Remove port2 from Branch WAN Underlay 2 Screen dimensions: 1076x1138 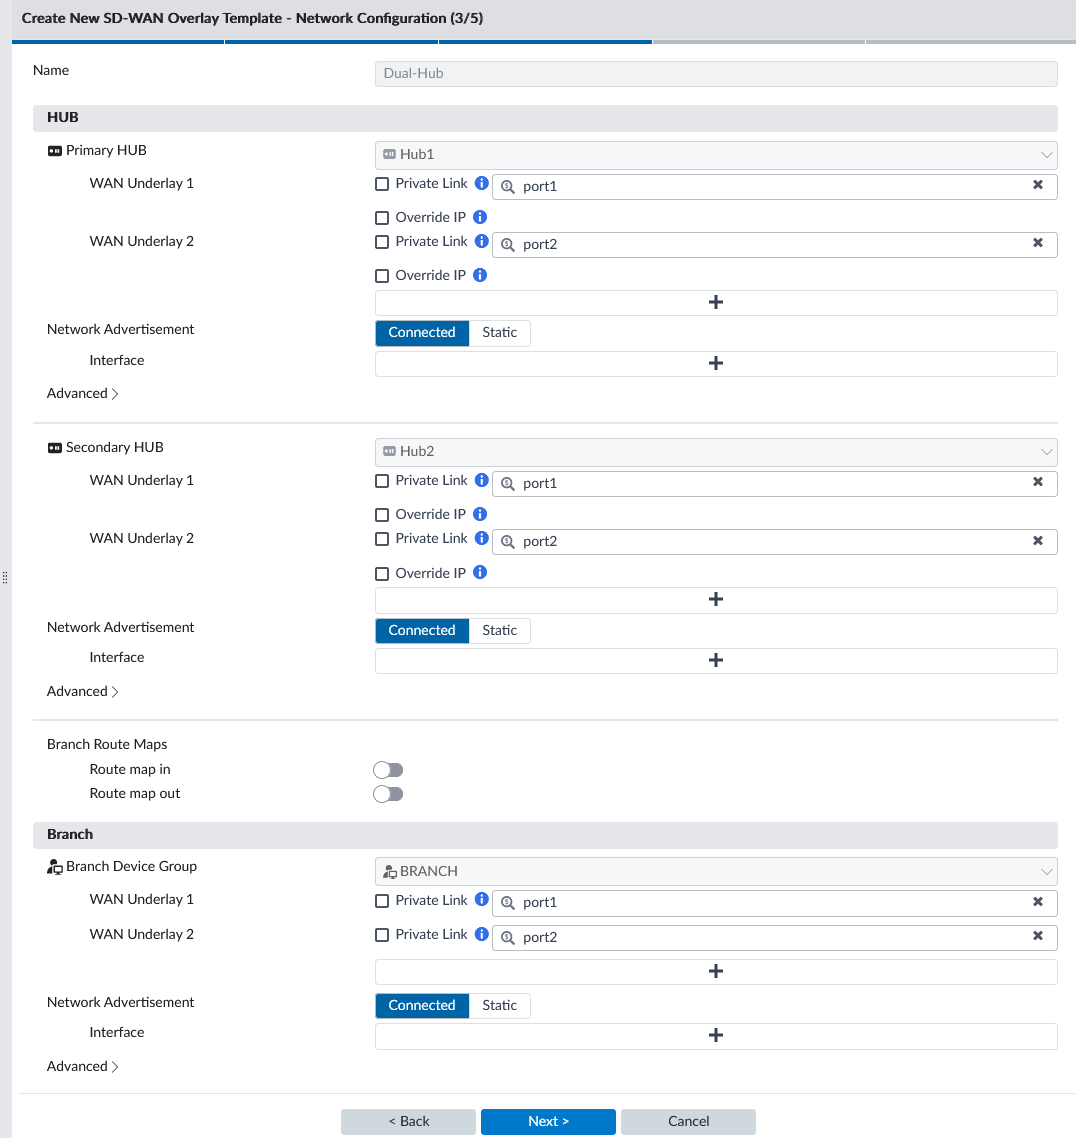point(1038,937)
